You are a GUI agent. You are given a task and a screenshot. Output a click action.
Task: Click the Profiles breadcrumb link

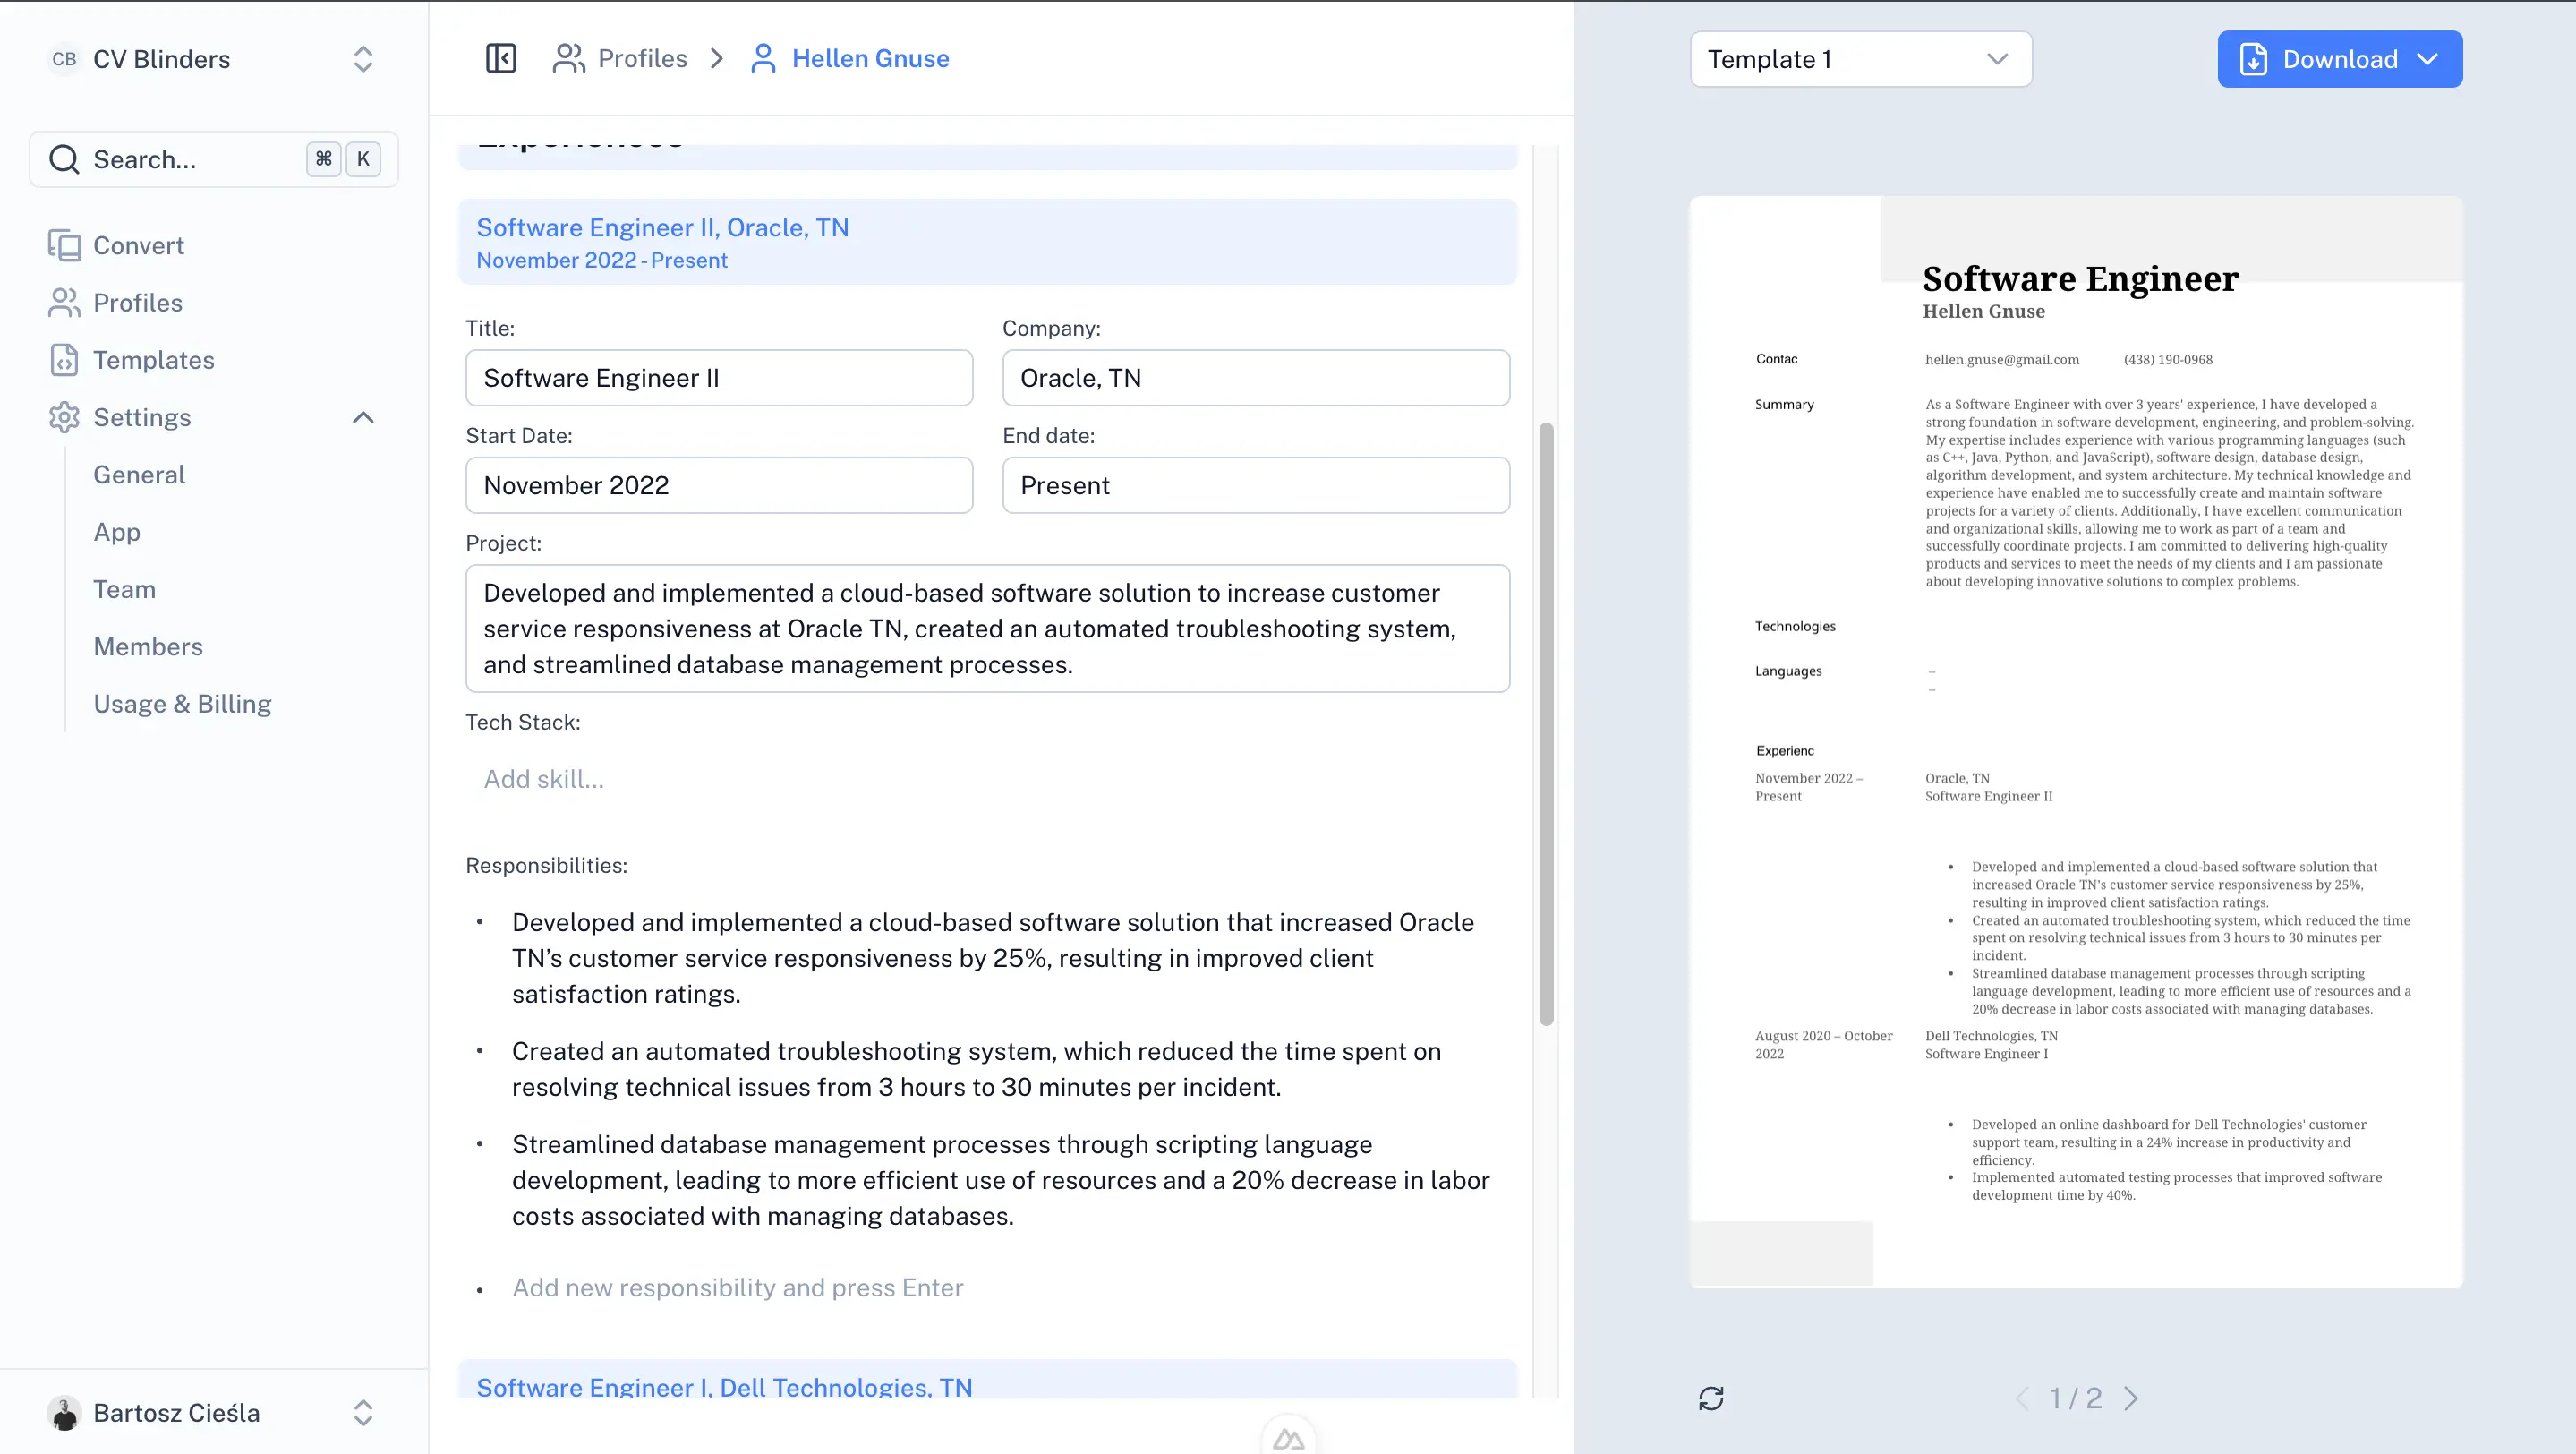pos(642,59)
